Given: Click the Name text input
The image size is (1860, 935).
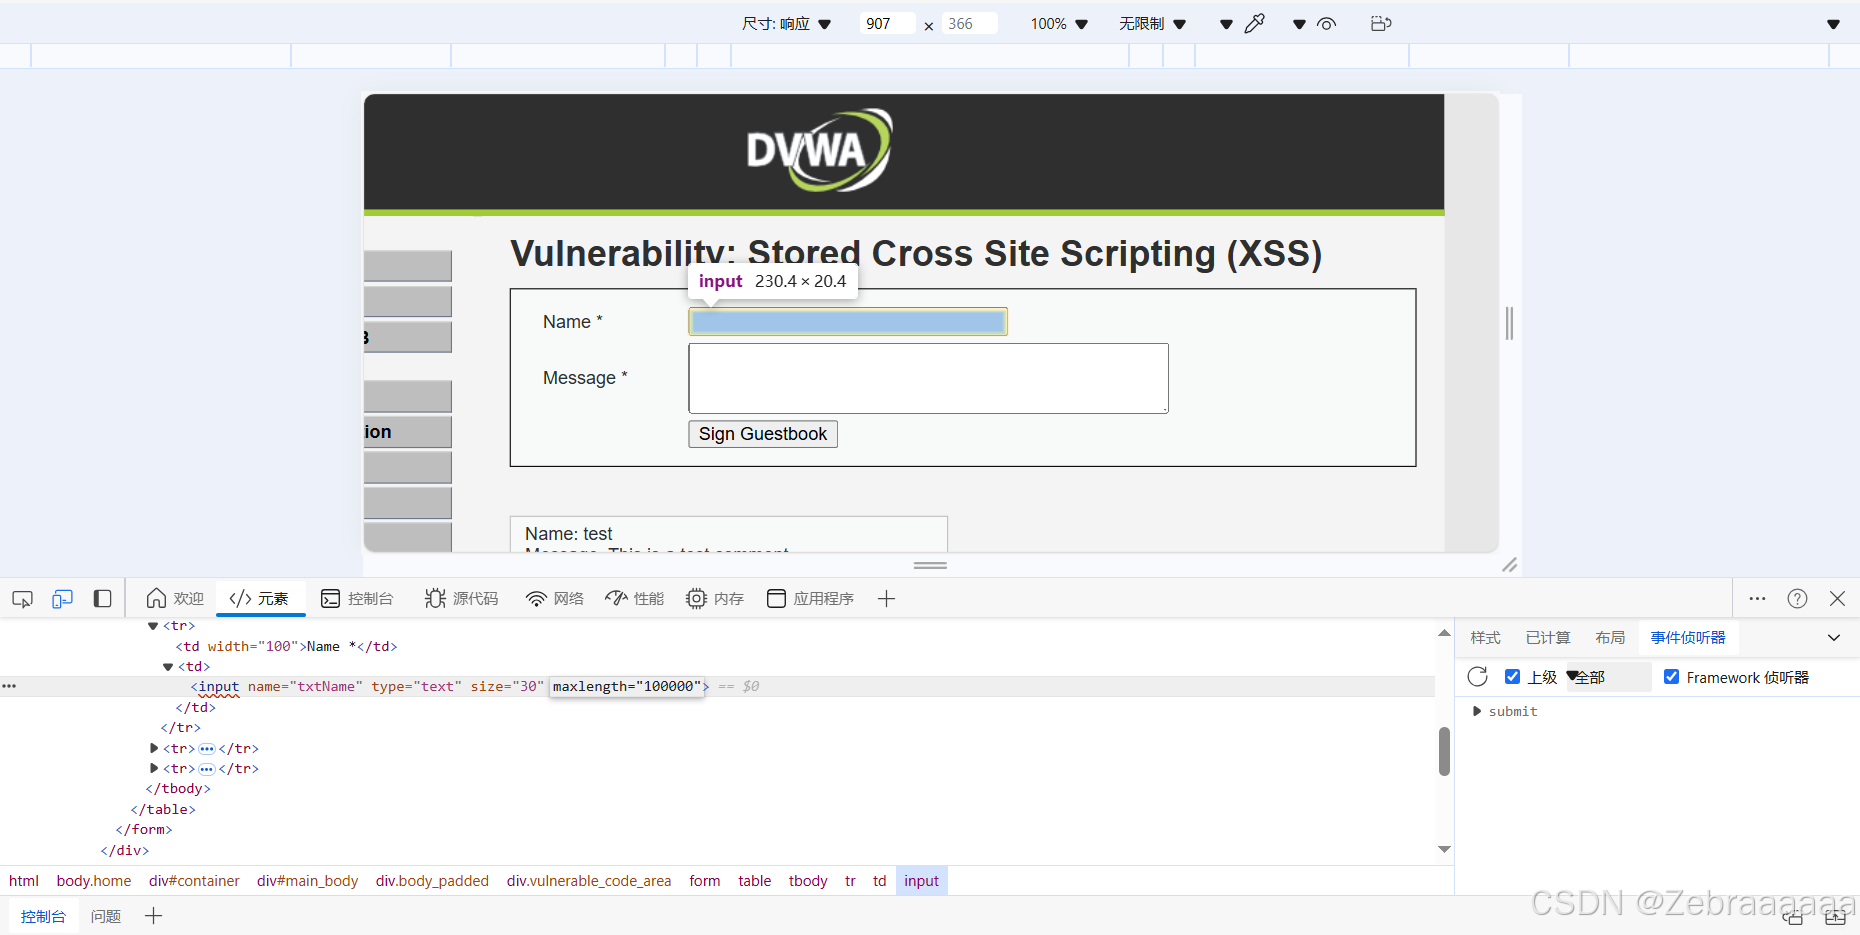Looking at the screenshot, I should (x=848, y=321).
